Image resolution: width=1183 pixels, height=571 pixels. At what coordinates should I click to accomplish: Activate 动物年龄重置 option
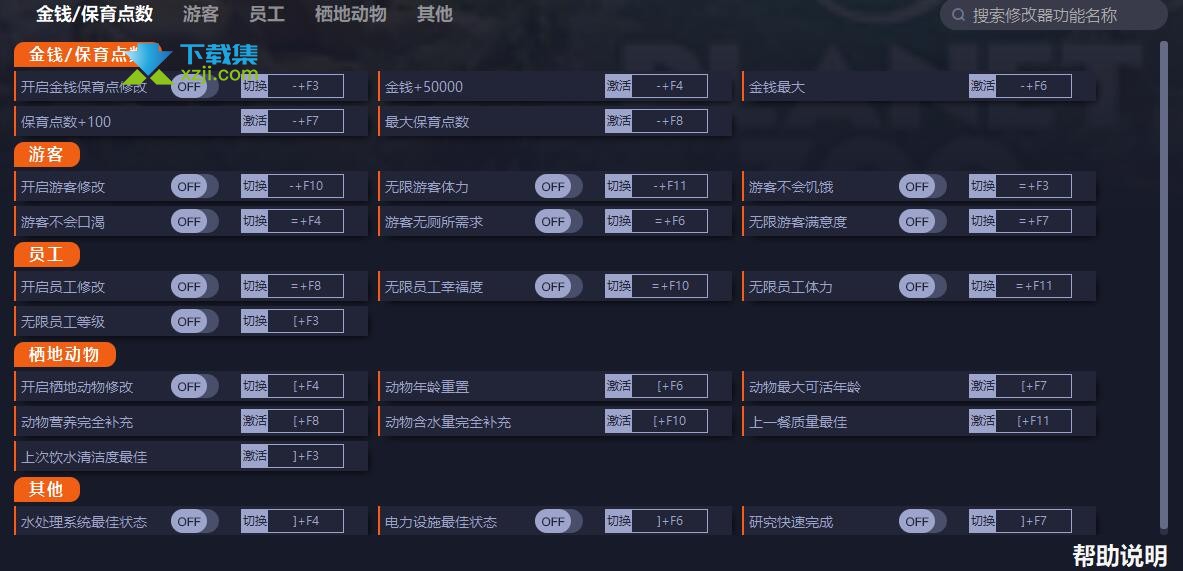pyautogui.click(x=618, y=386)
